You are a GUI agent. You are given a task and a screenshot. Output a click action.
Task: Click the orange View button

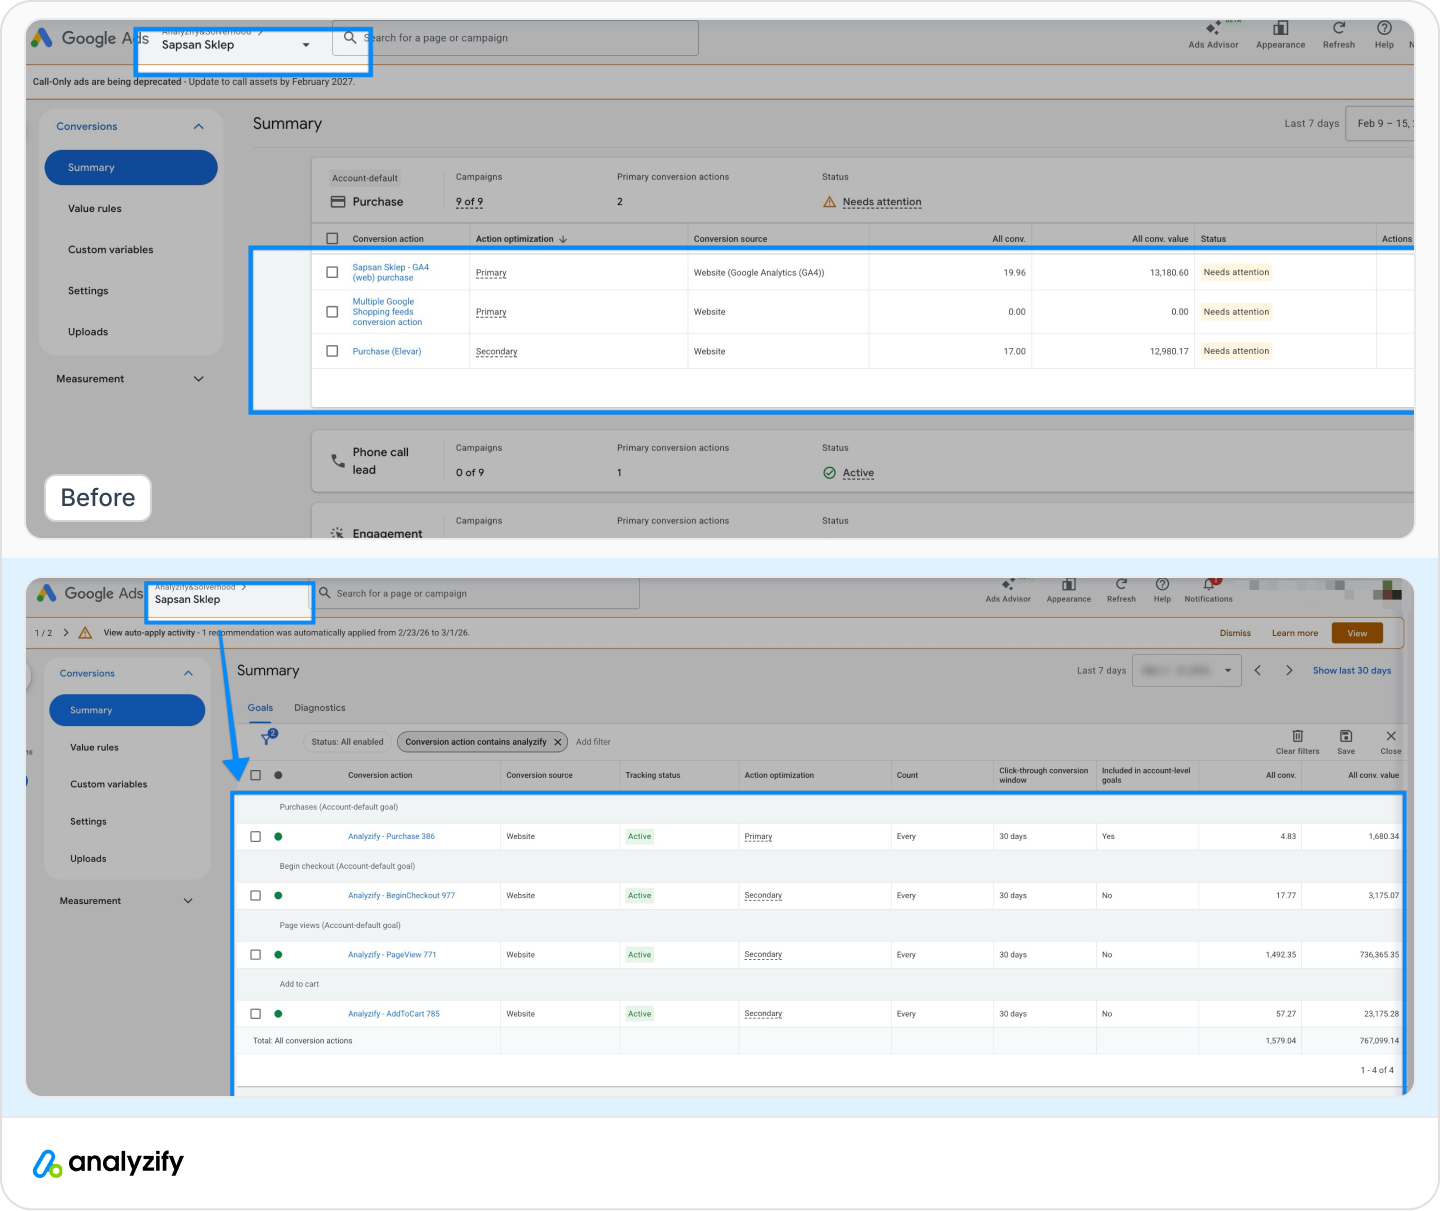(1357, 633)
